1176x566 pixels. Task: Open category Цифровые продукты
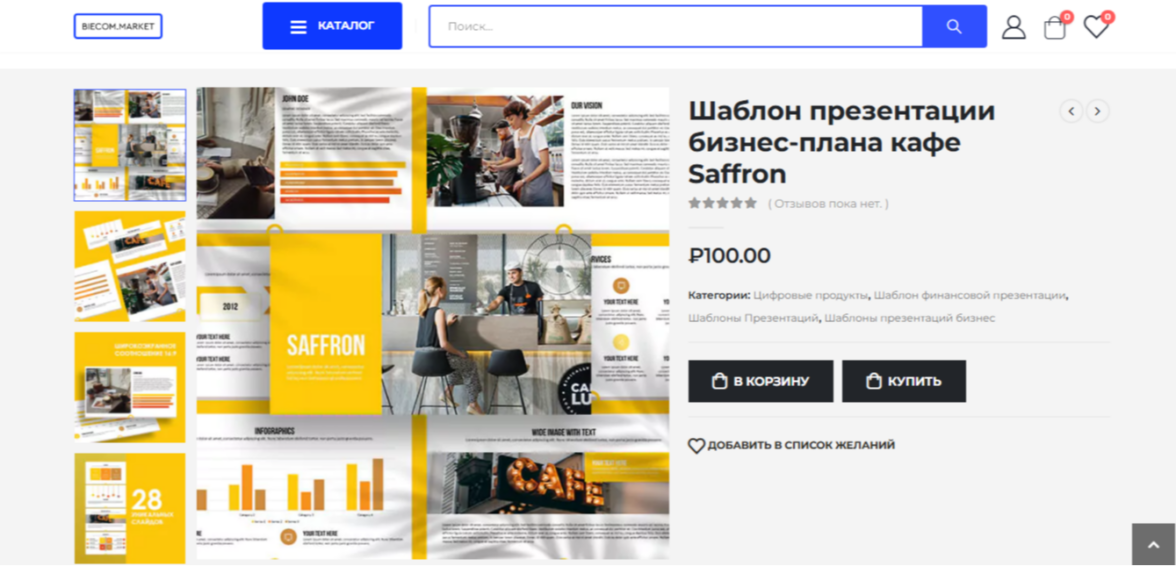[811, 295]
